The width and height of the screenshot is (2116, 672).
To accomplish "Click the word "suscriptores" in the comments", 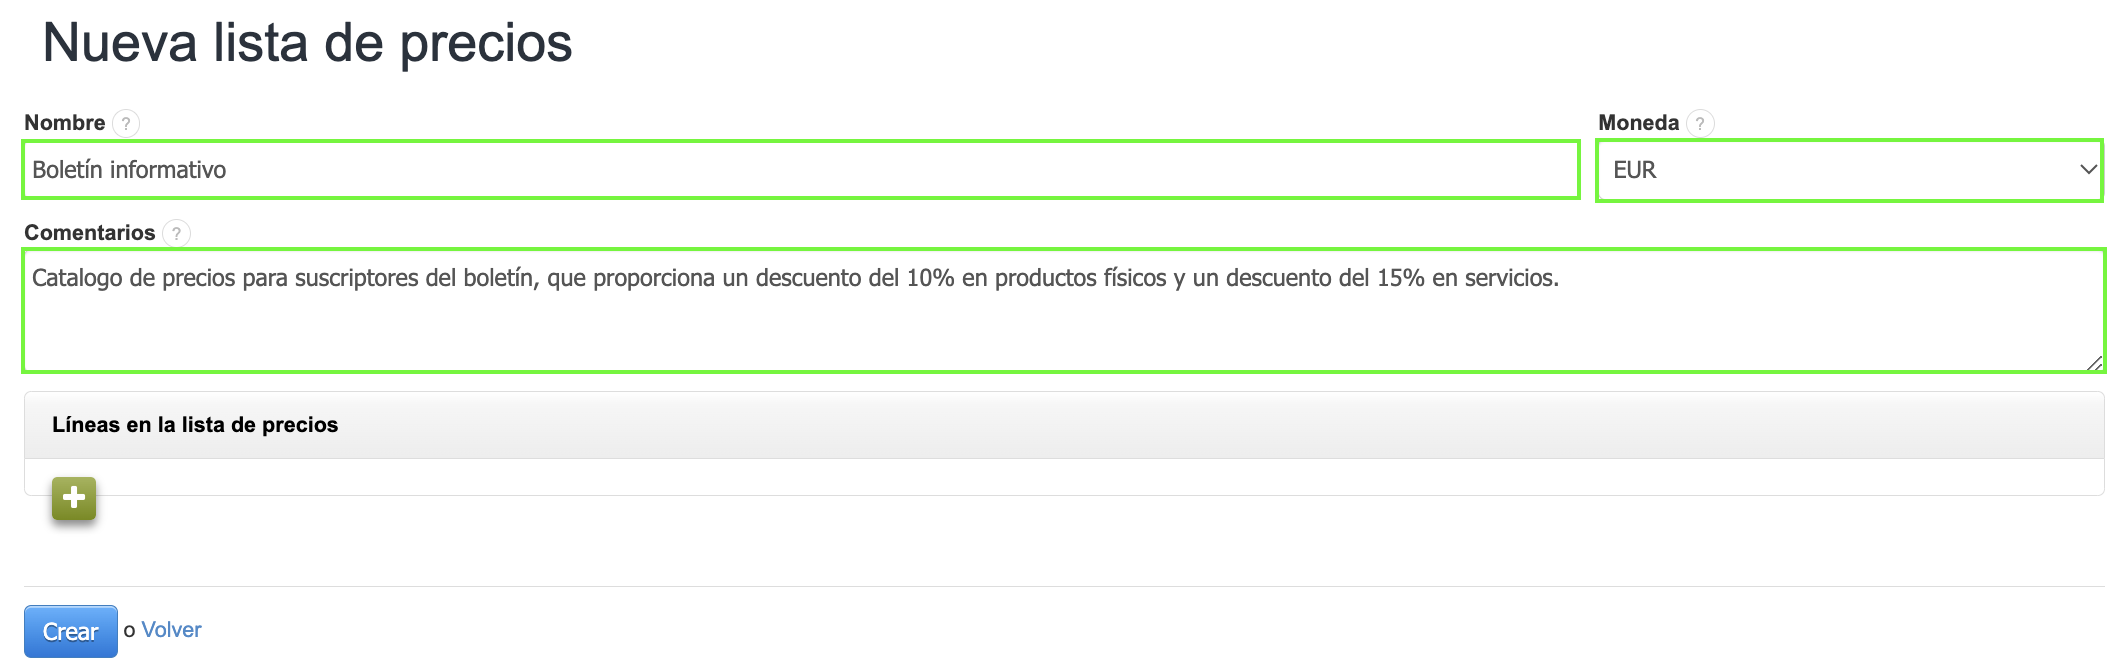I will click(x=356, y=278).
